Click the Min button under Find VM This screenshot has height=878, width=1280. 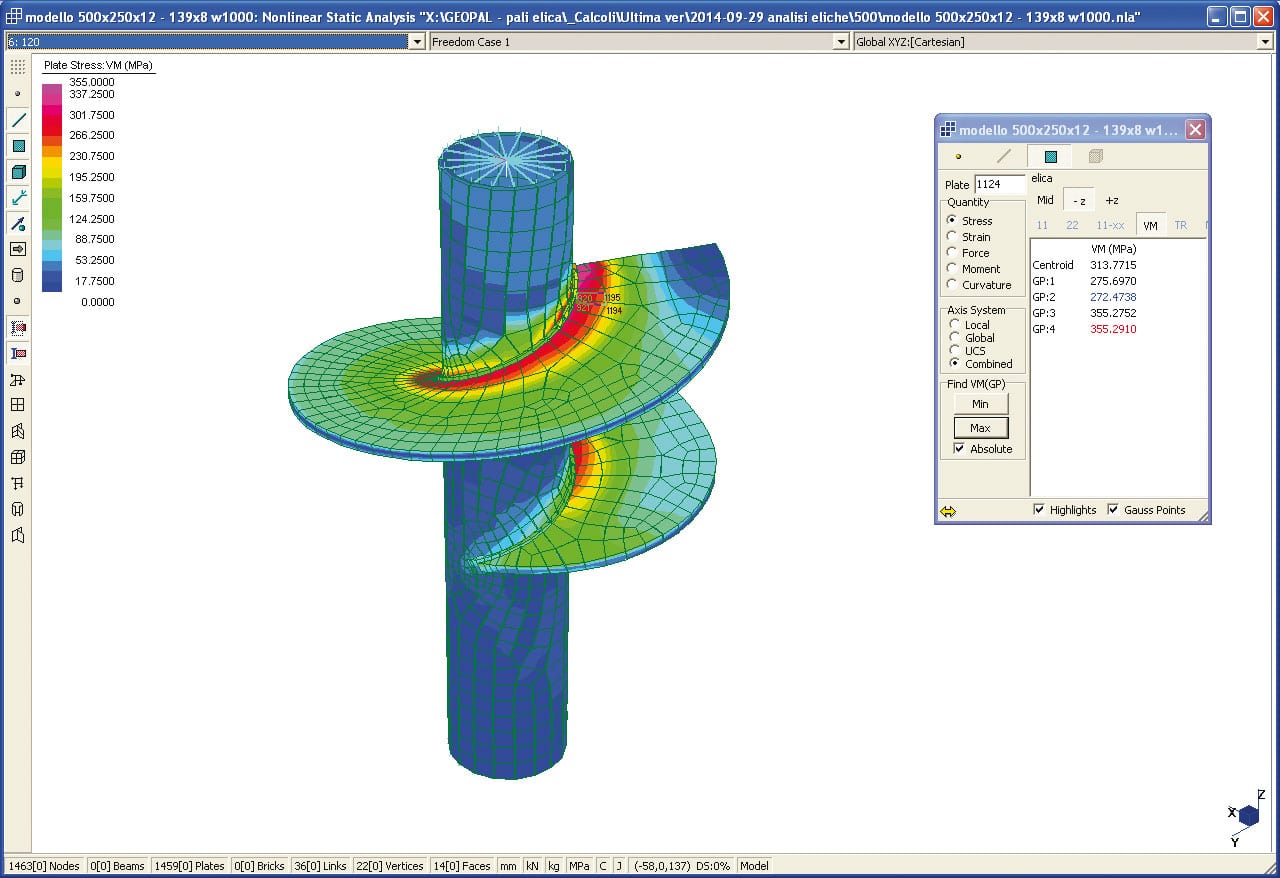[980, 403]
